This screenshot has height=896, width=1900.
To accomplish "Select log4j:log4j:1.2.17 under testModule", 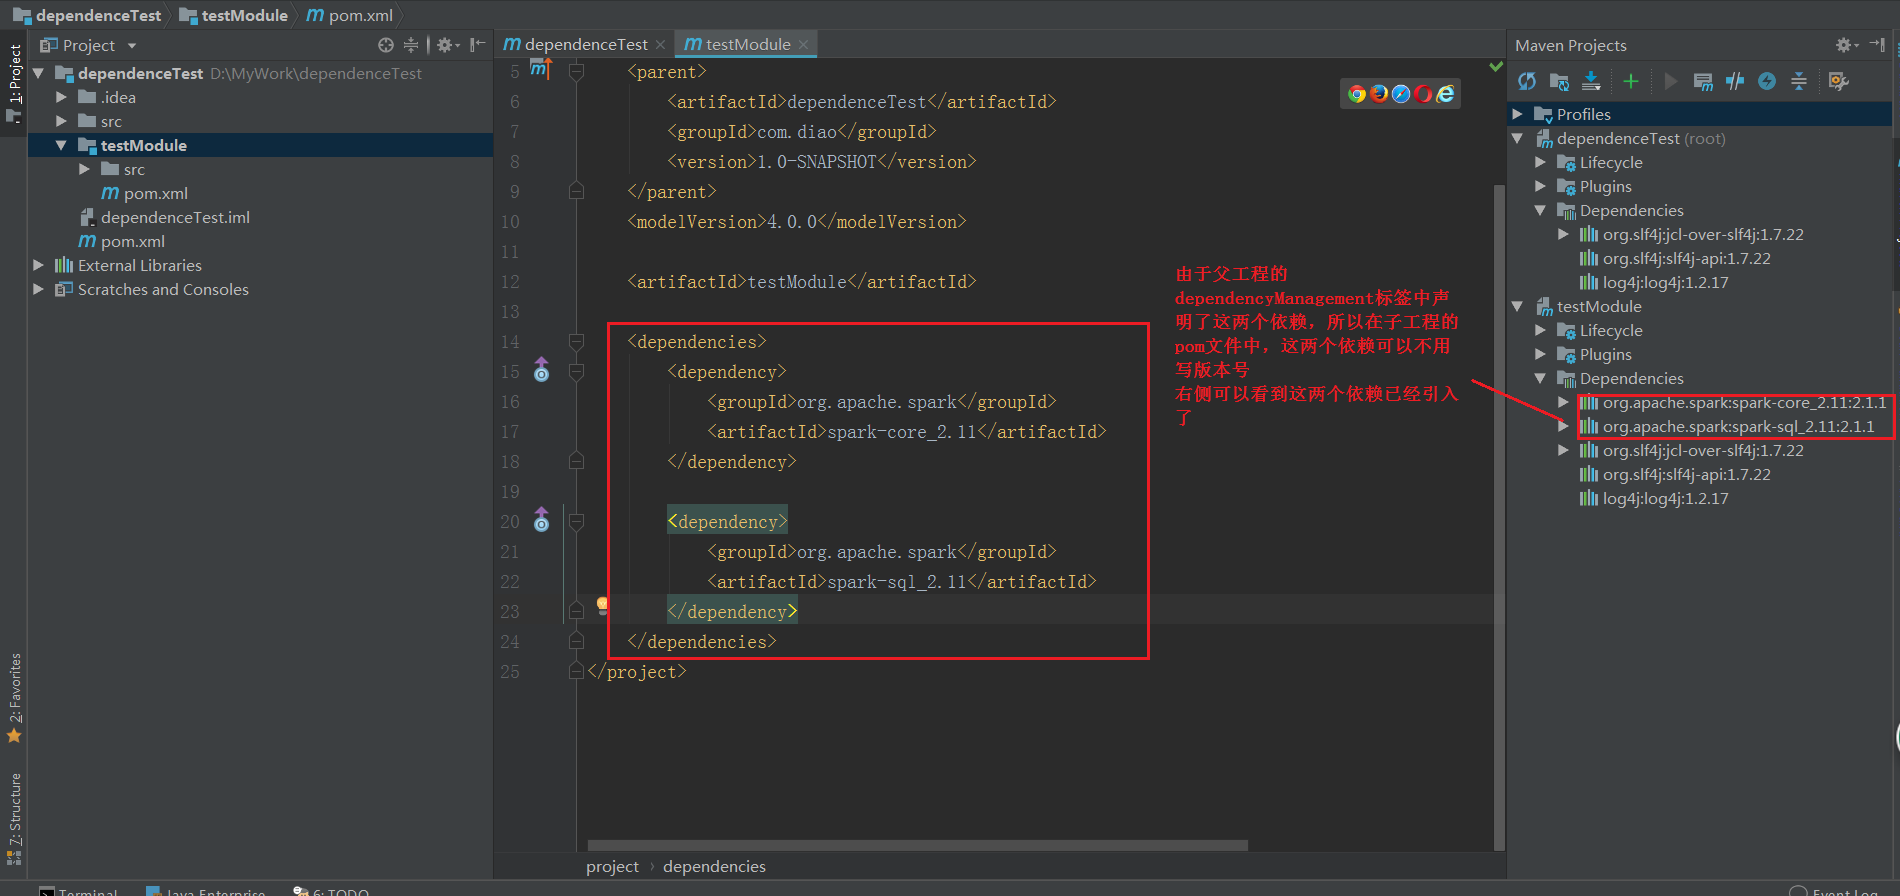I will click(1654, 498).
